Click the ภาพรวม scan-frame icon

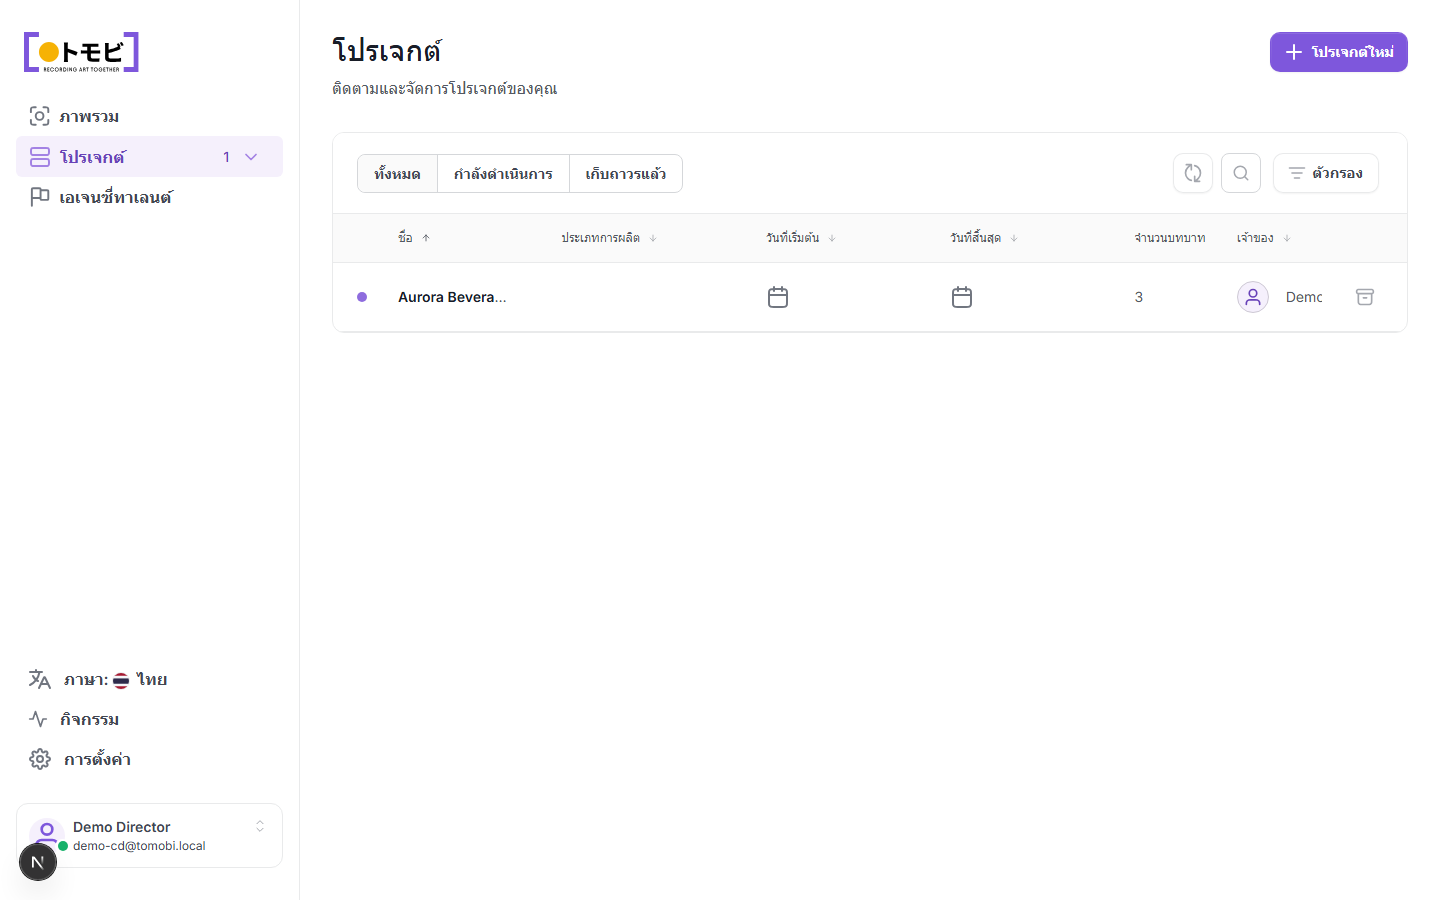pyautogui.click(x=39, y=116)
